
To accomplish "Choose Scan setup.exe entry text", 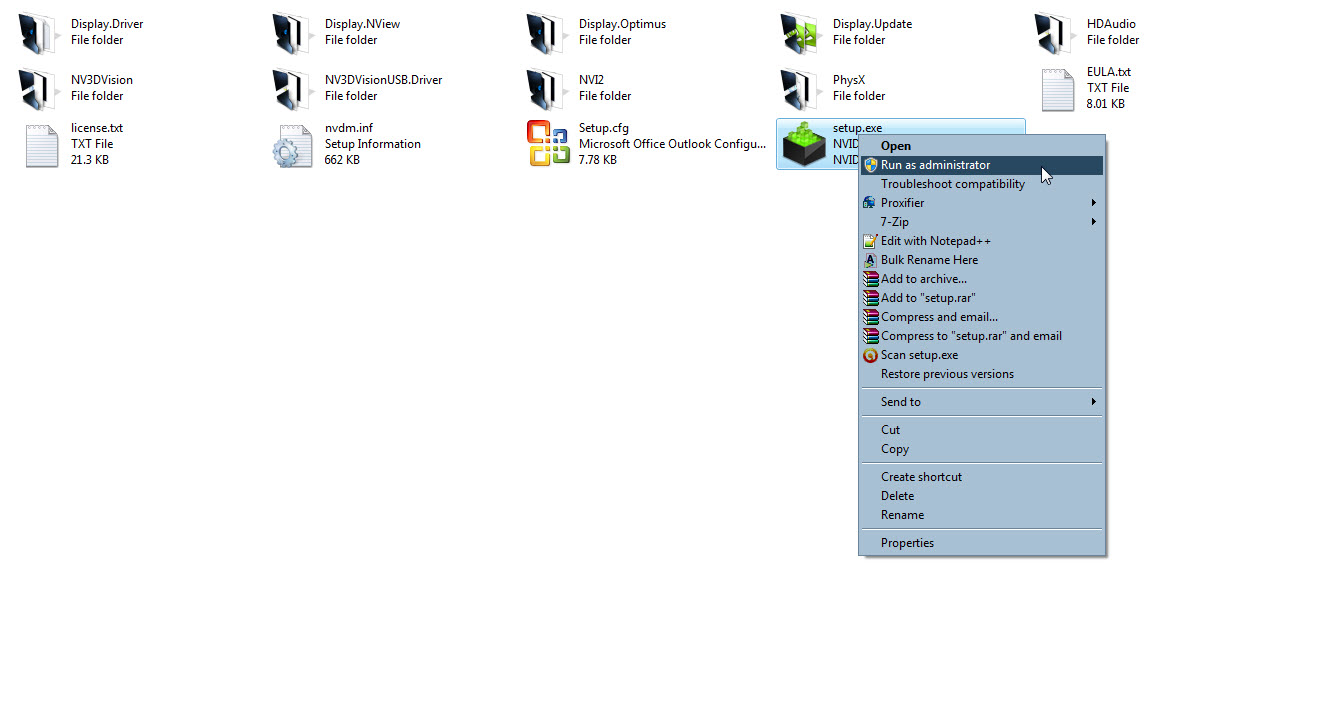I will (919, 355).
